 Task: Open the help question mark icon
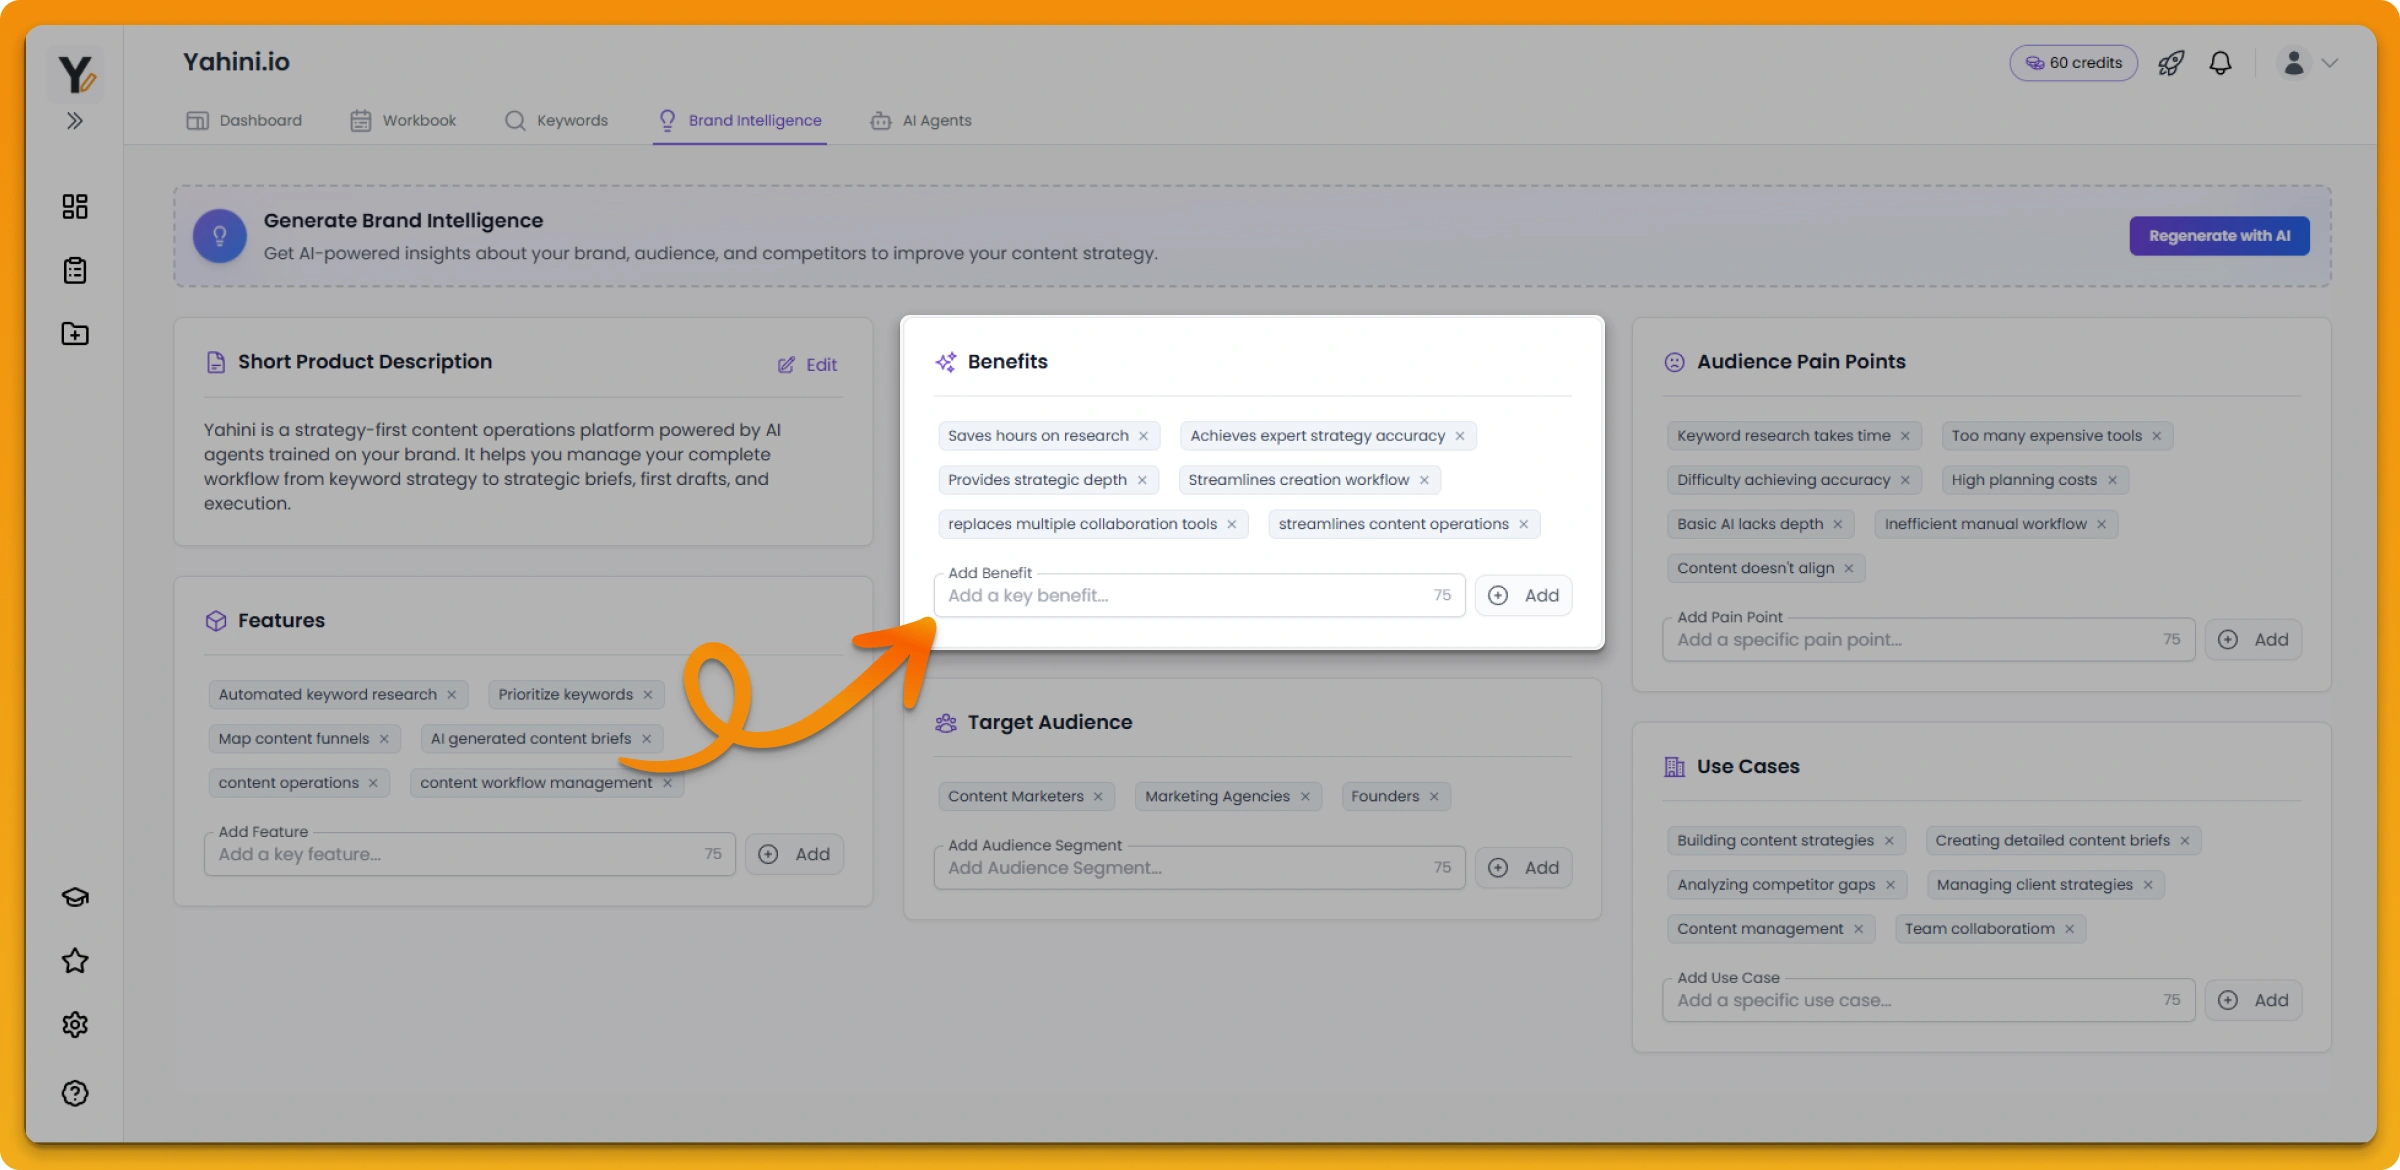tap(75, 1093)
